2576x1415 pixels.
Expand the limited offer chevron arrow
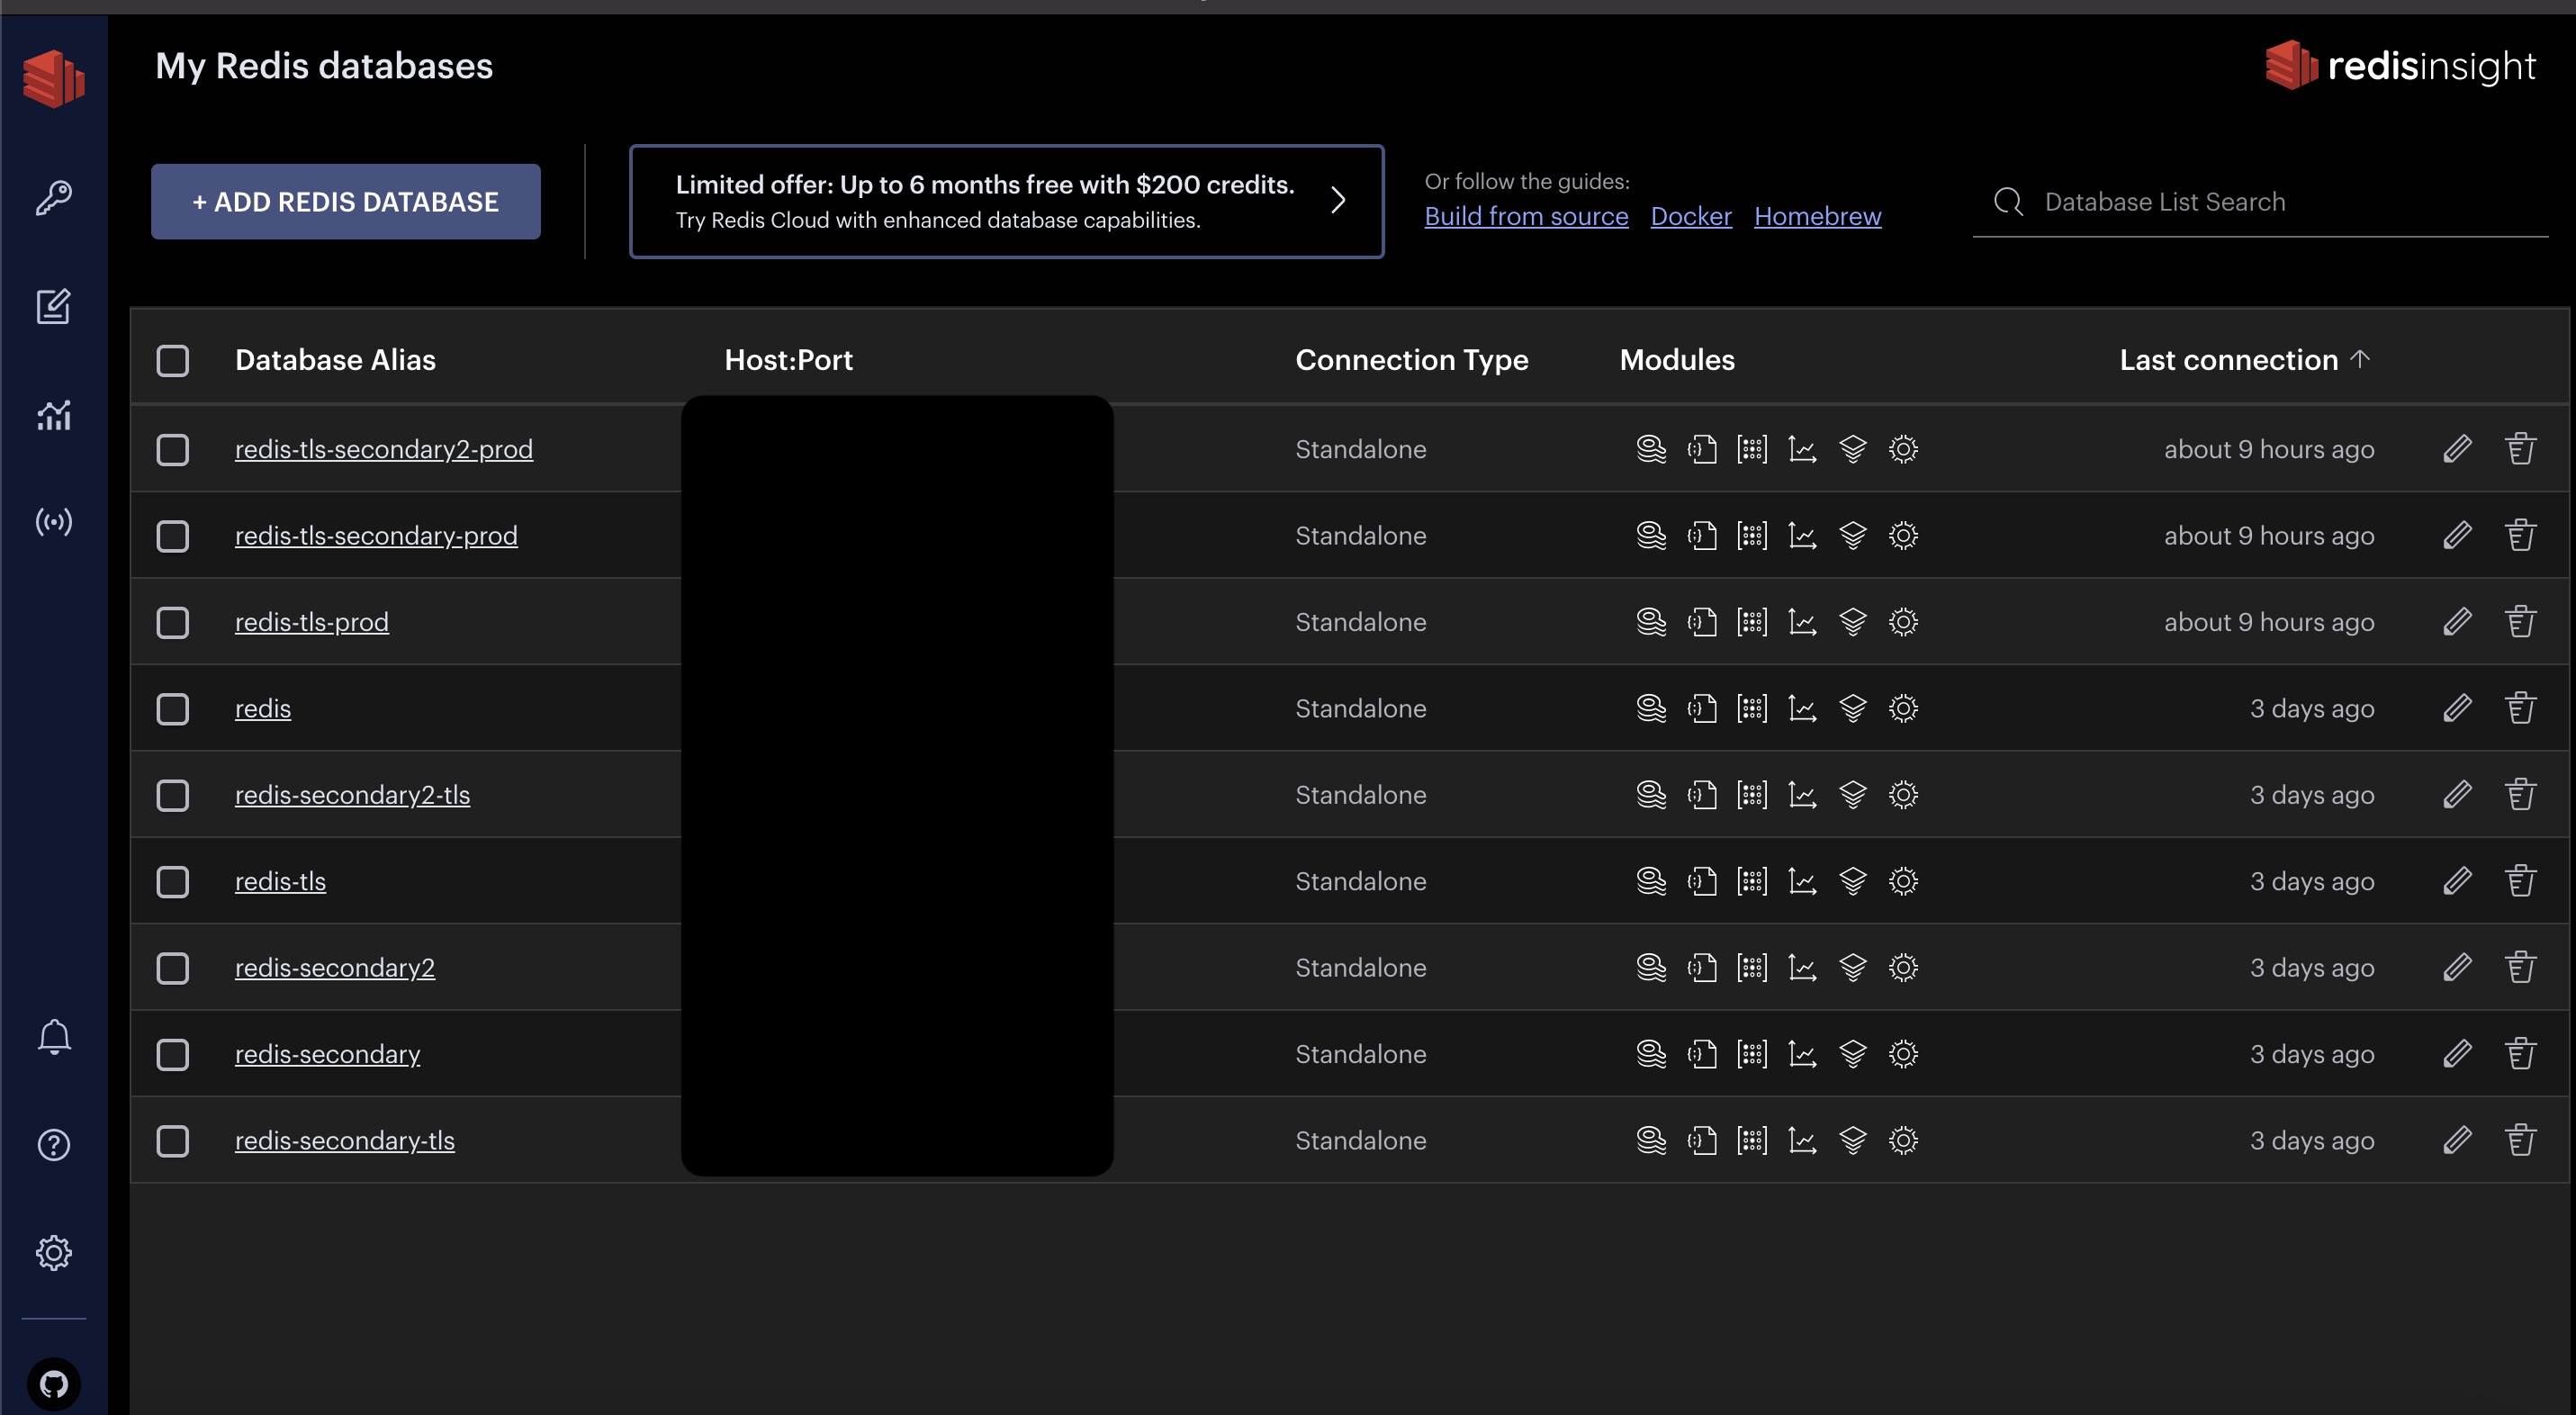(1338, 200)
